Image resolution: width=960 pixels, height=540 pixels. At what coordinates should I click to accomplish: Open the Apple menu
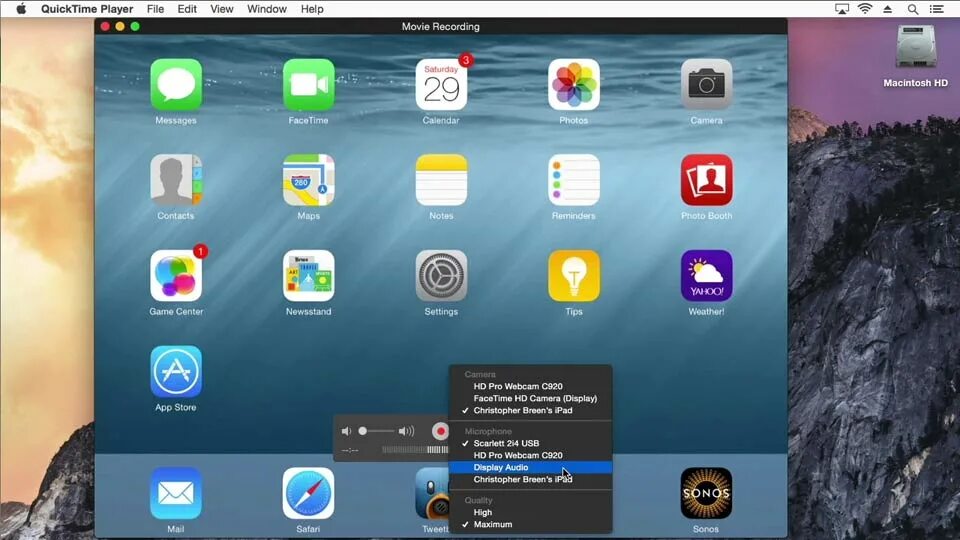click(x=21, y=9)
